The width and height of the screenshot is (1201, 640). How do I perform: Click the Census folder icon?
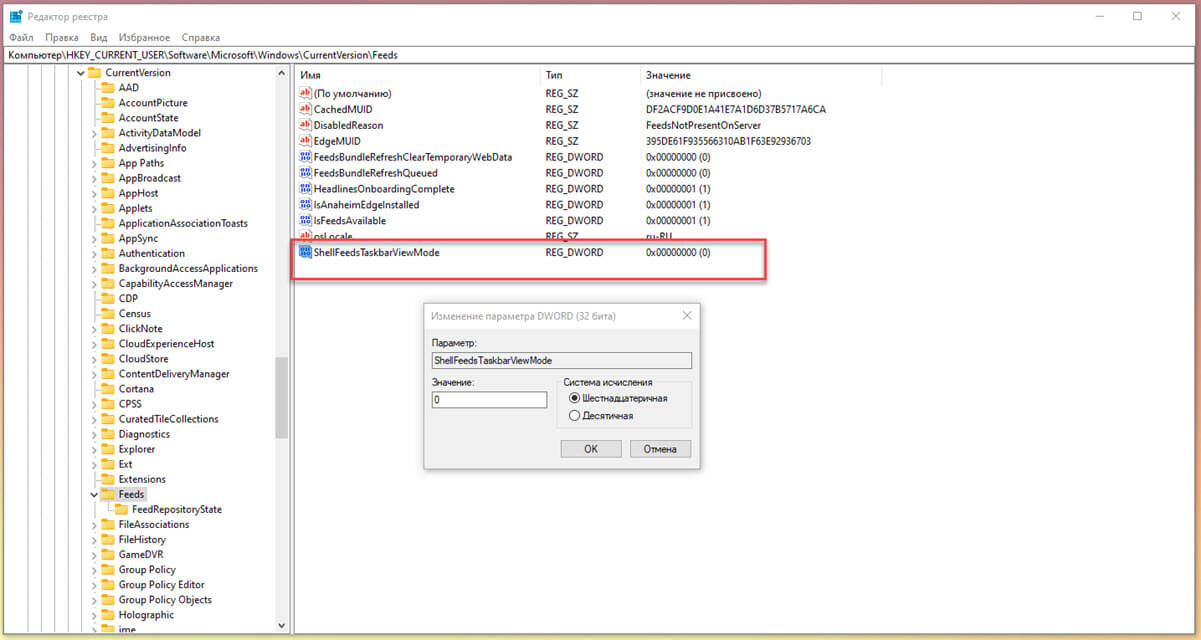[x=108, y=313]
